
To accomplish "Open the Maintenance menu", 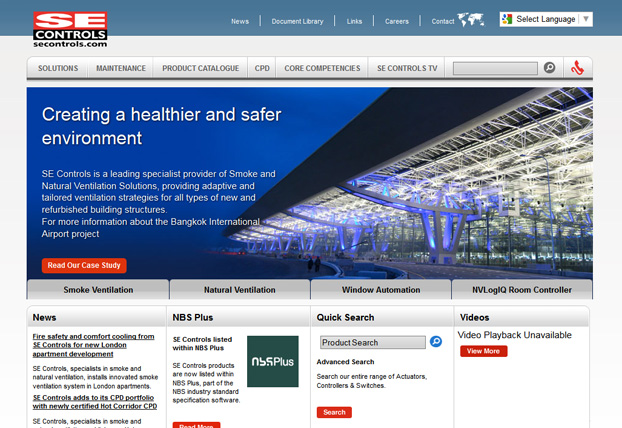I will coord(121,68).
